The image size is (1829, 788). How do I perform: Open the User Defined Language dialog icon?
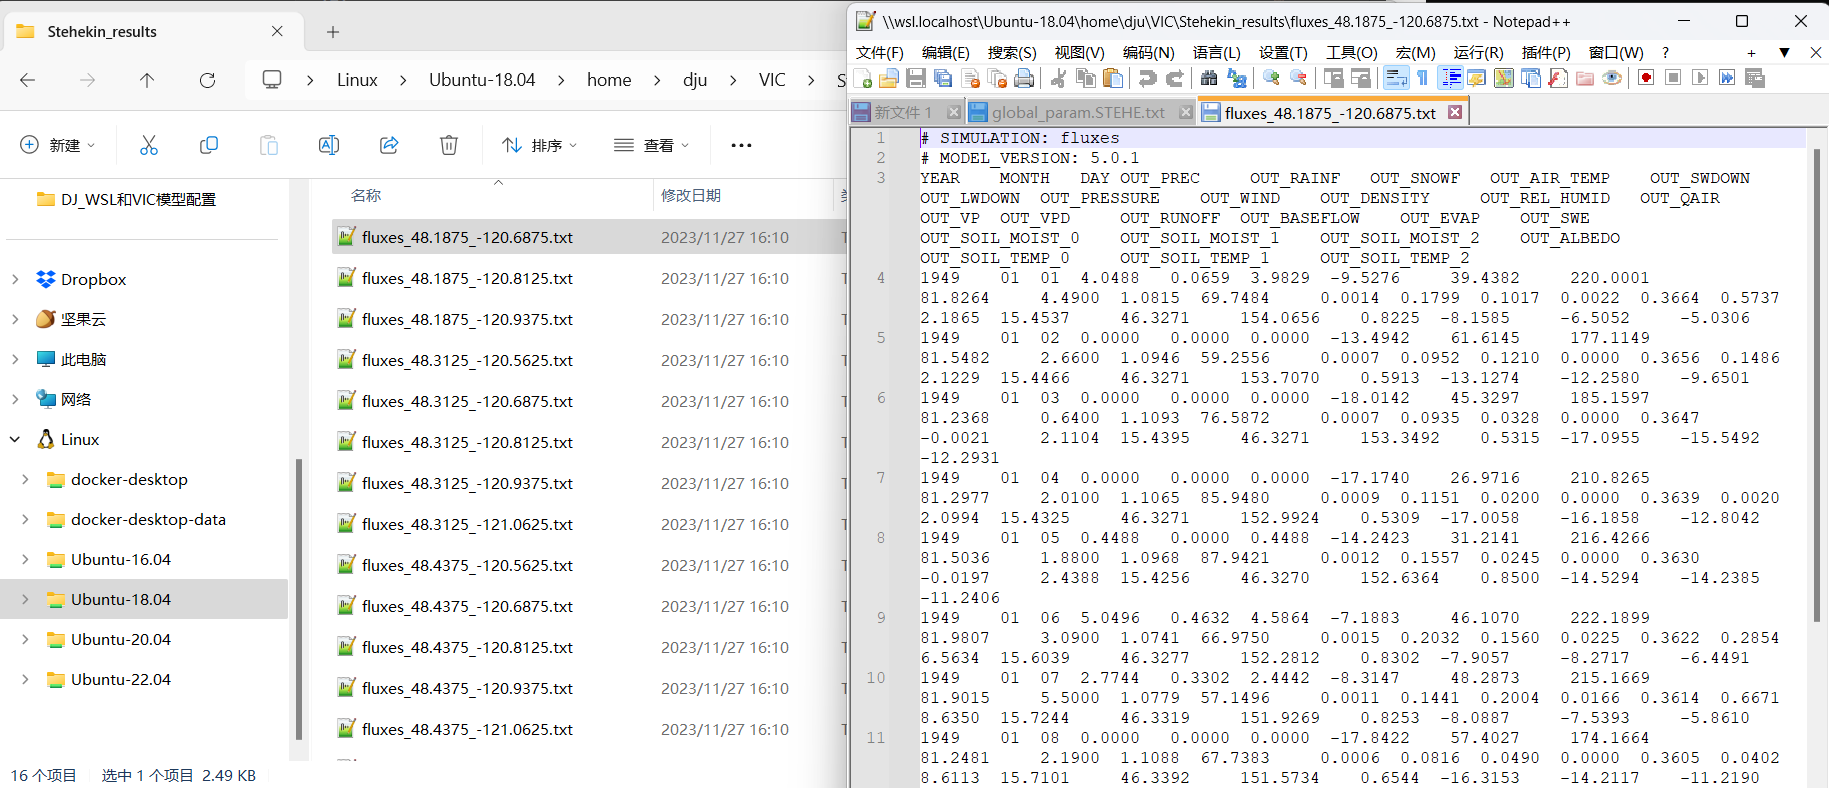tap(1477, 78)
